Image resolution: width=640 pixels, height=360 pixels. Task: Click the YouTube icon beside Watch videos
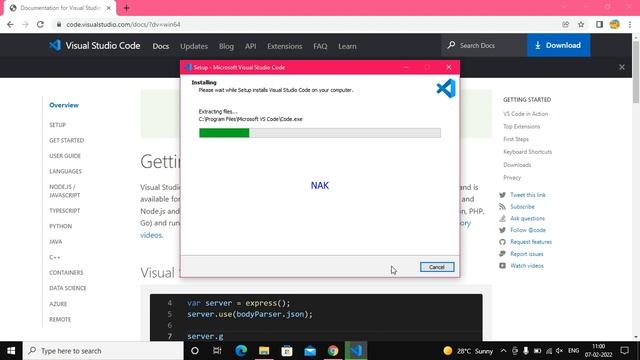pyautogui.click(x=502, y=266)
